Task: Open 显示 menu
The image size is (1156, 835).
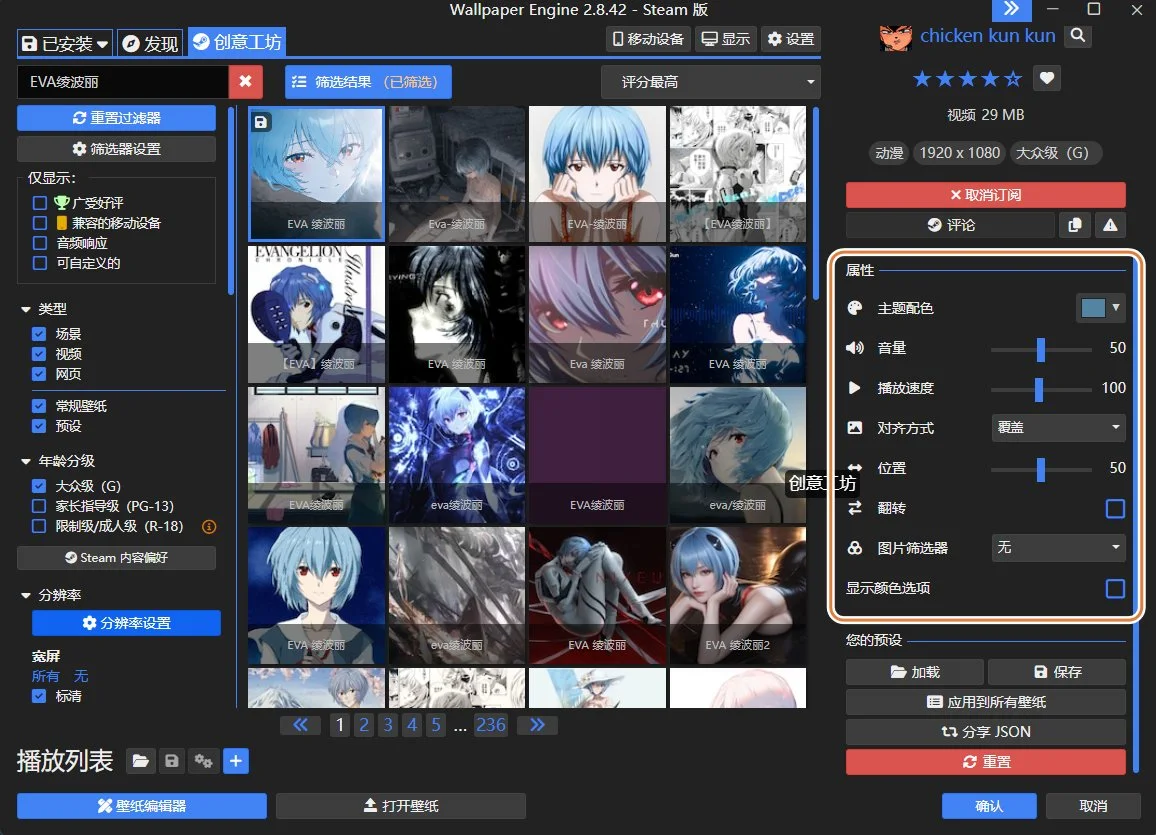Action: [x=725, y=39]
